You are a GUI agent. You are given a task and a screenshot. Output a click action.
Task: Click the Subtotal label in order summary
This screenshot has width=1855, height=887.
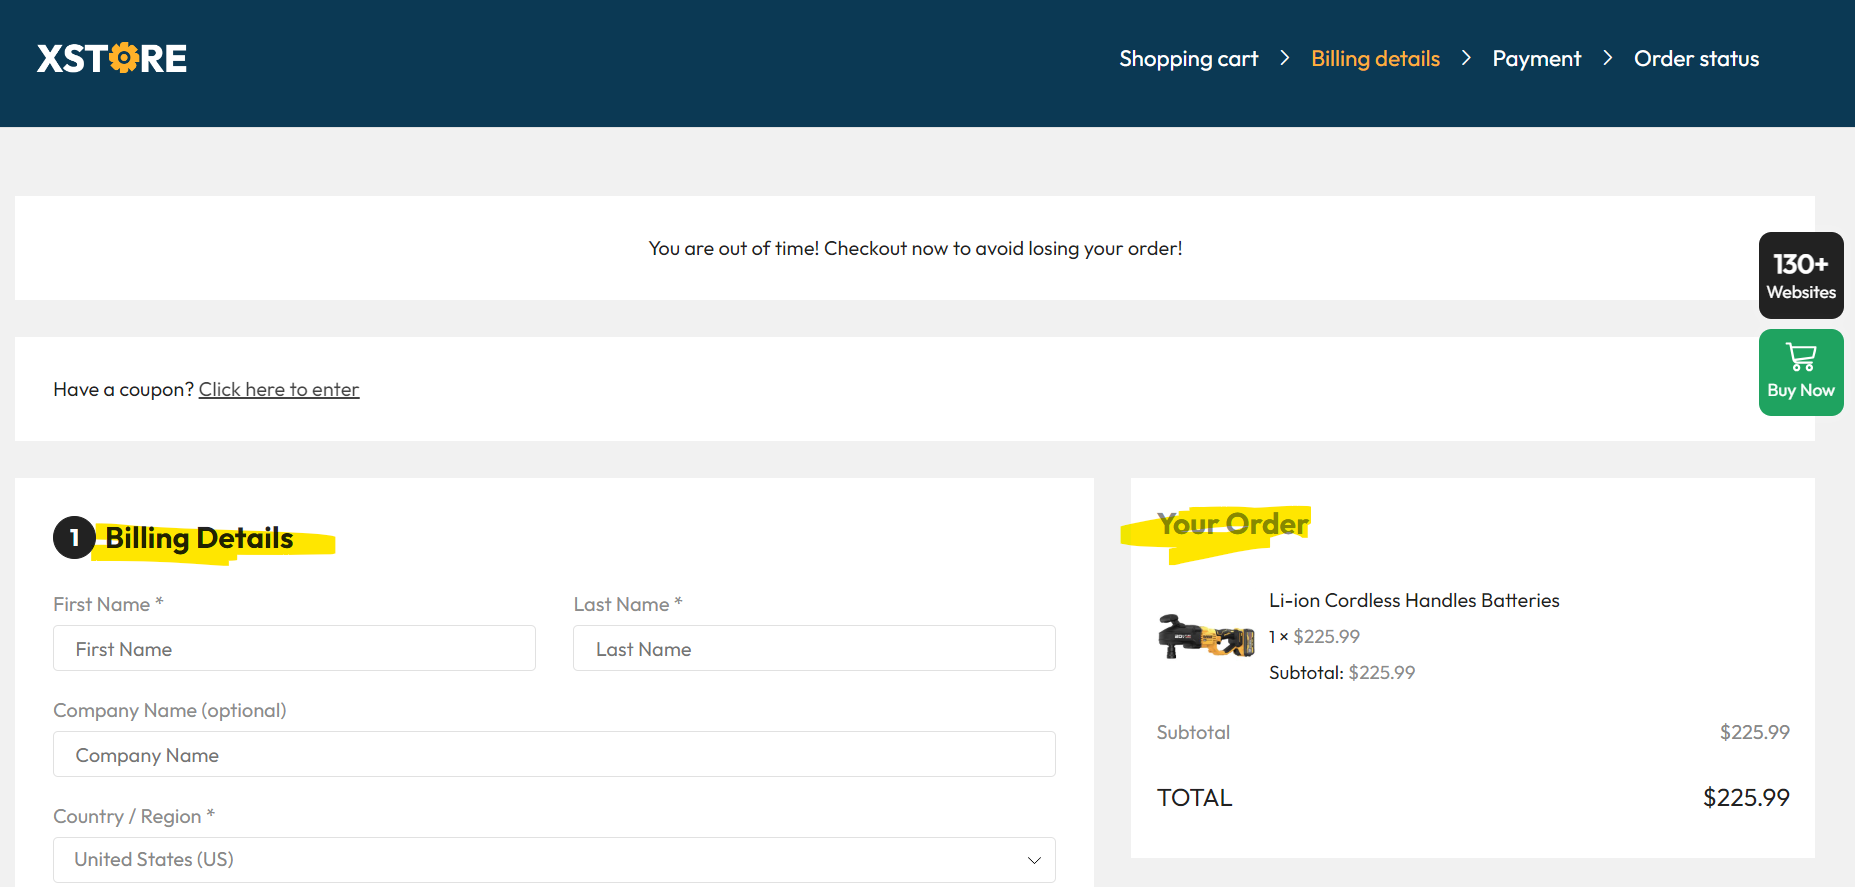point(1193,732)
